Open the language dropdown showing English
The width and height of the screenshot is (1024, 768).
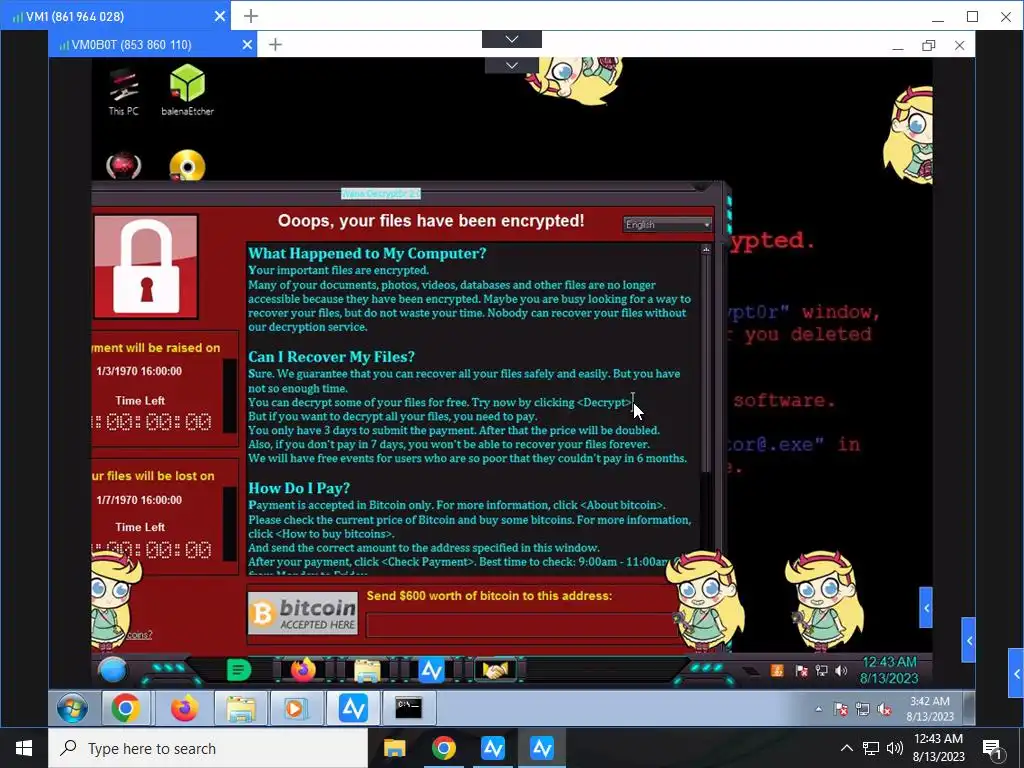667,225
